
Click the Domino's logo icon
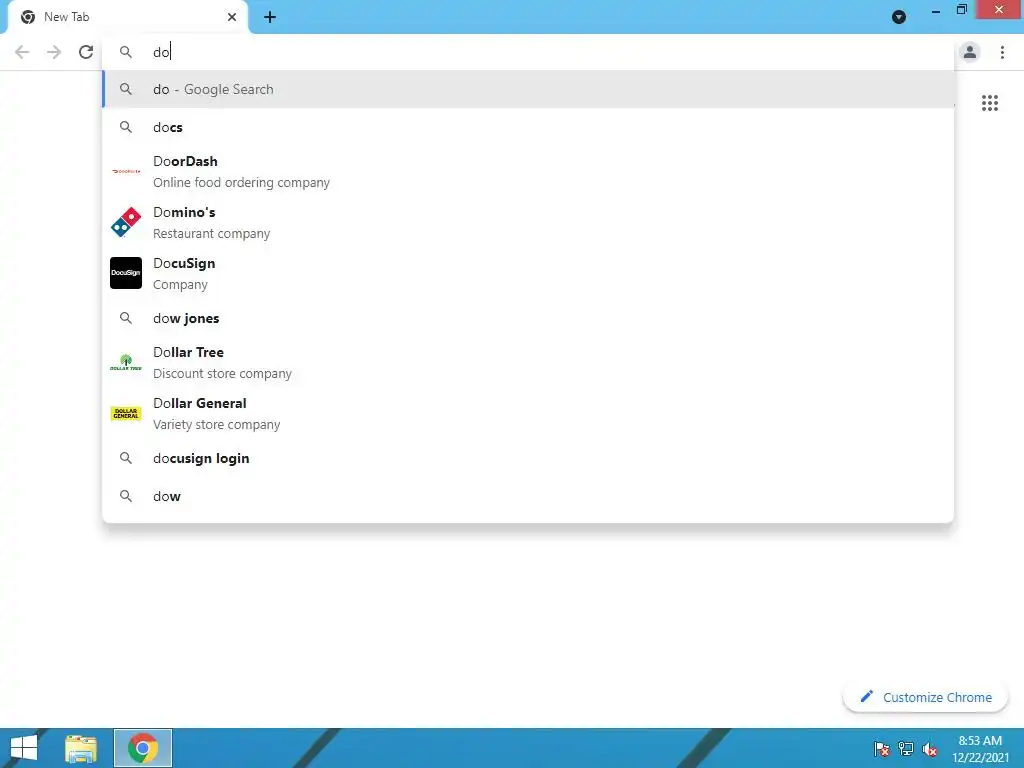126,222
